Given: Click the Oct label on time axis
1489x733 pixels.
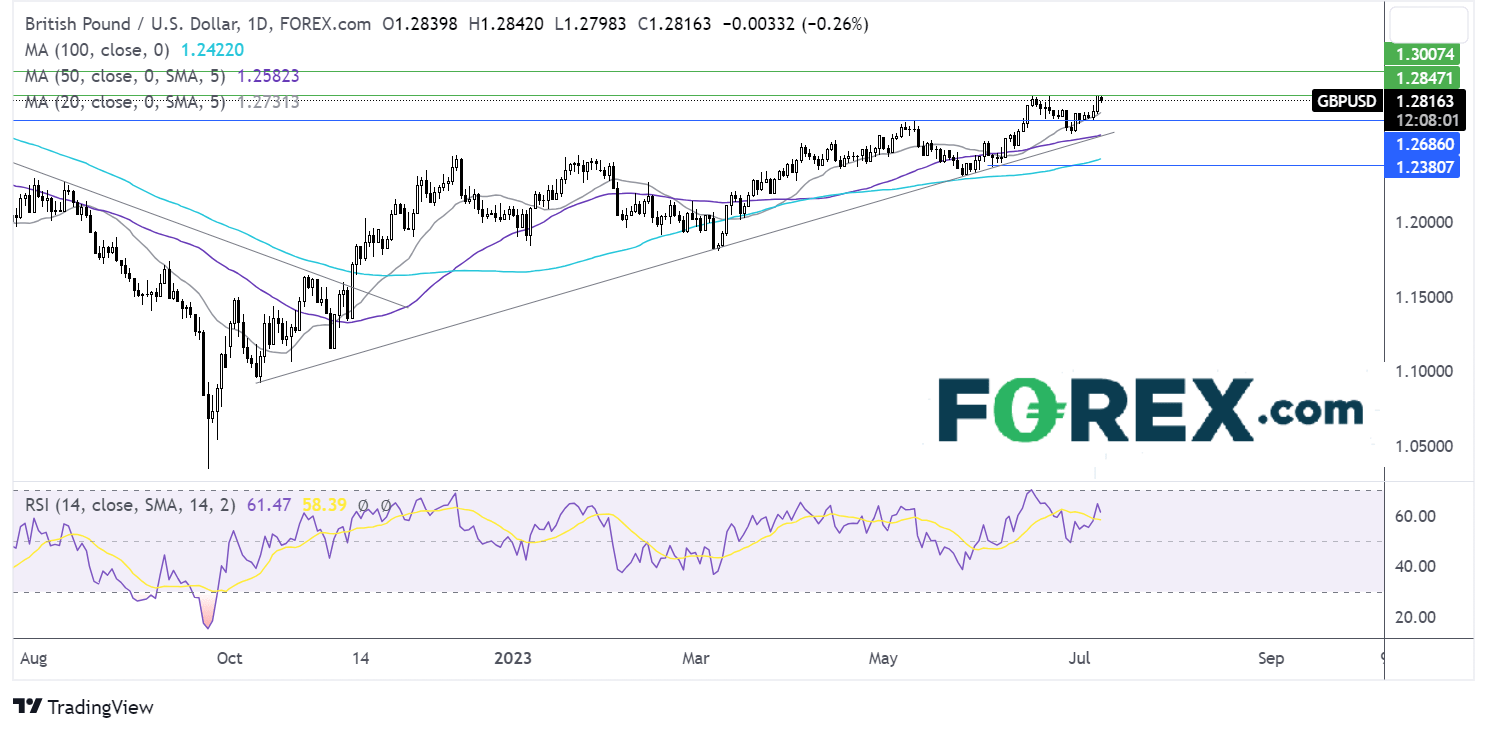Looking at the screenshot, I should pyautogui.click(x=229, y=659).
